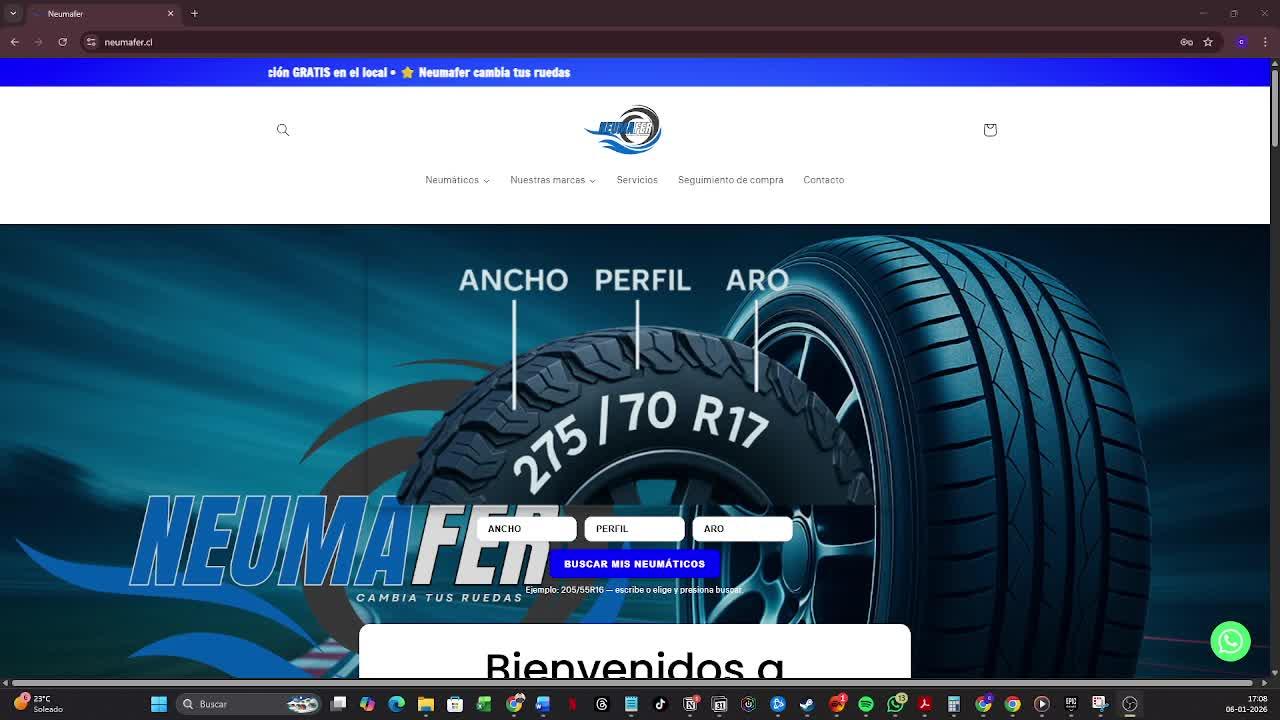
Task: Open Seguimiento de compra page
Action: click(730, 180)
